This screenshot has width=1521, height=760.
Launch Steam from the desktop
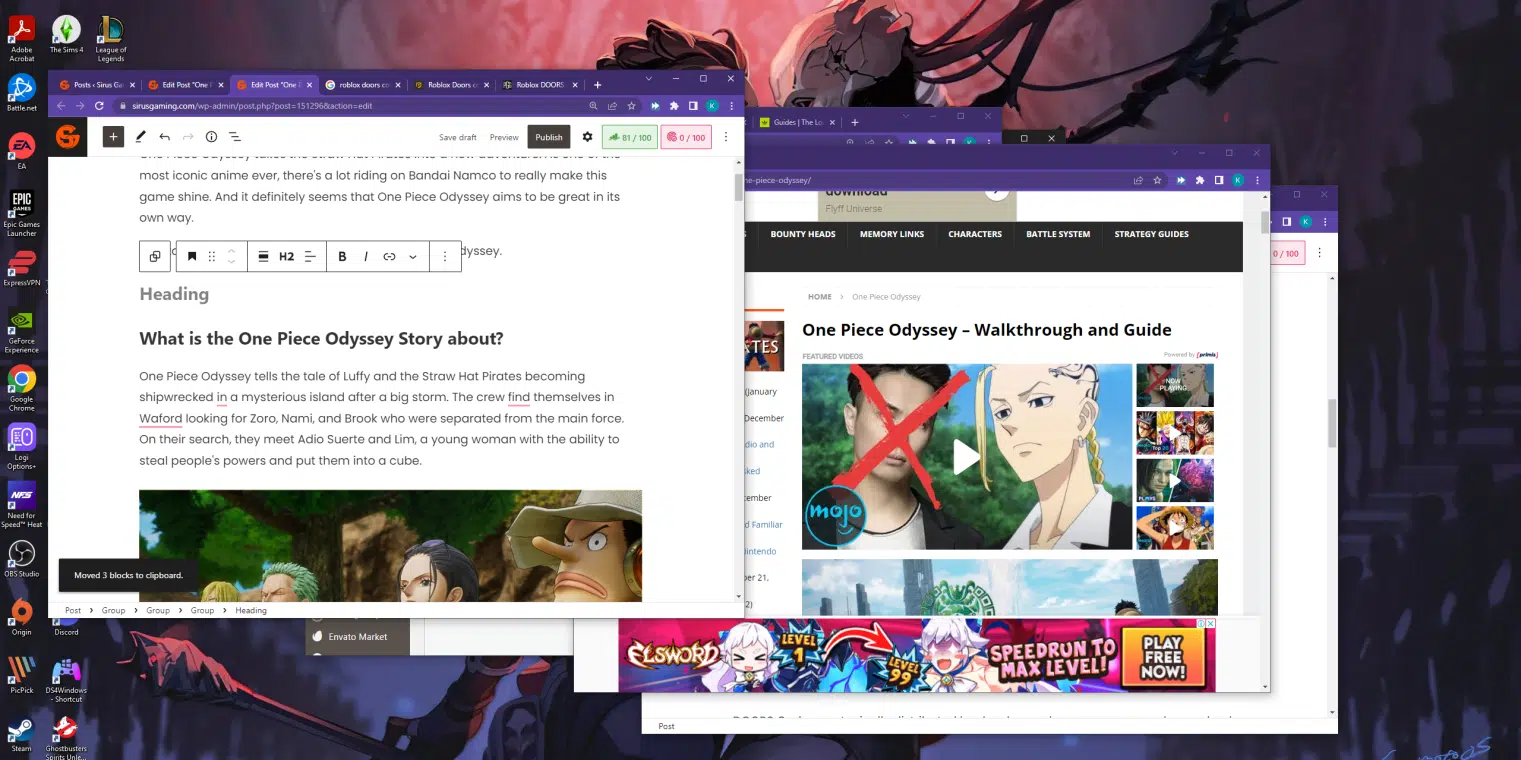(21, 733)
